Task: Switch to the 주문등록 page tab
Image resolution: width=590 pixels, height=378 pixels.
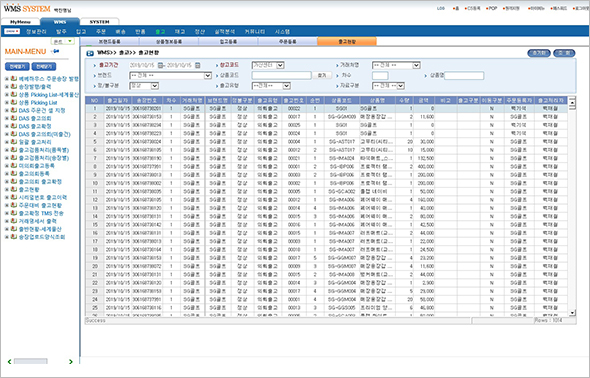Action: [x=288, y=41]
